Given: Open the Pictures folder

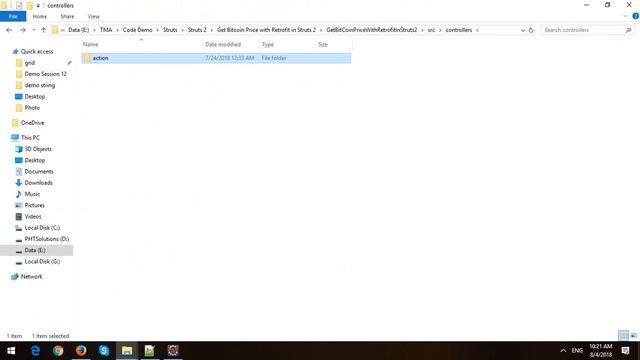Looking at the screenshot, I should (34, 205).
